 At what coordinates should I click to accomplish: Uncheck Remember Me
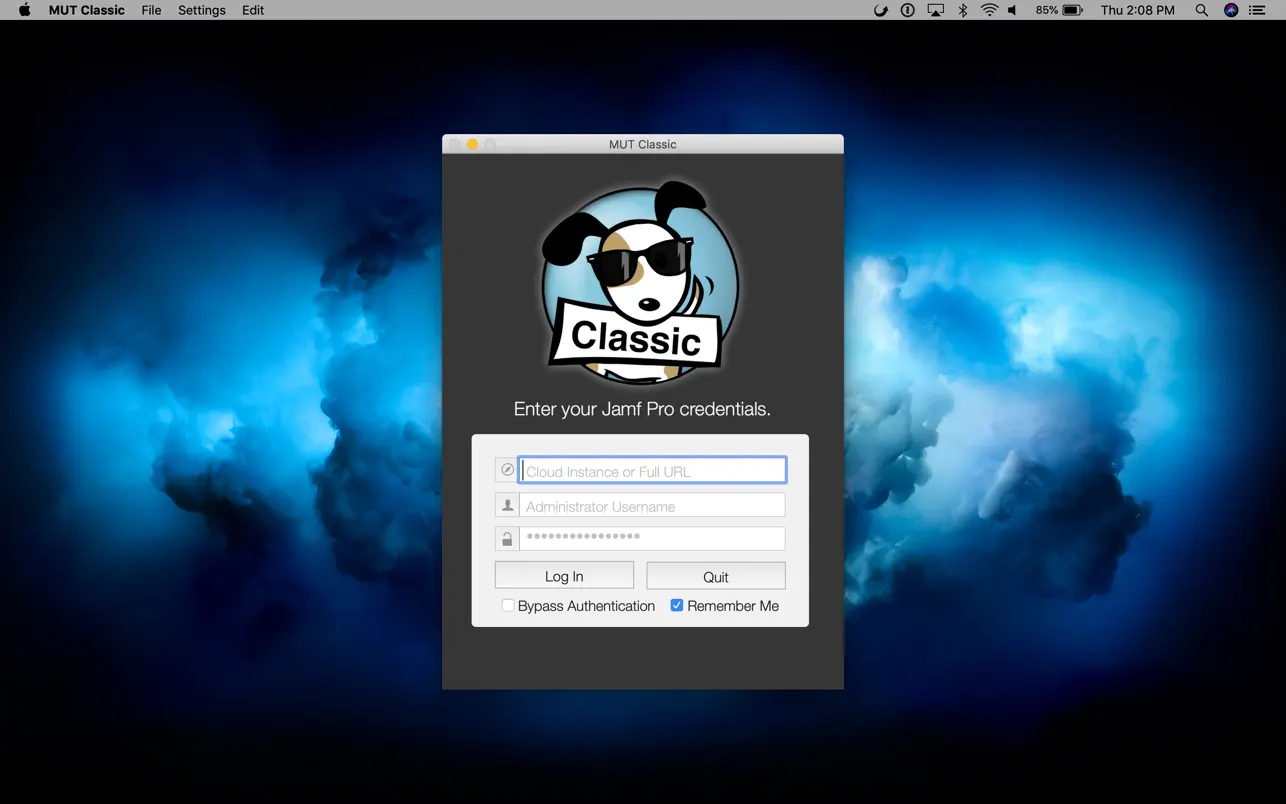tap(677, 605)
